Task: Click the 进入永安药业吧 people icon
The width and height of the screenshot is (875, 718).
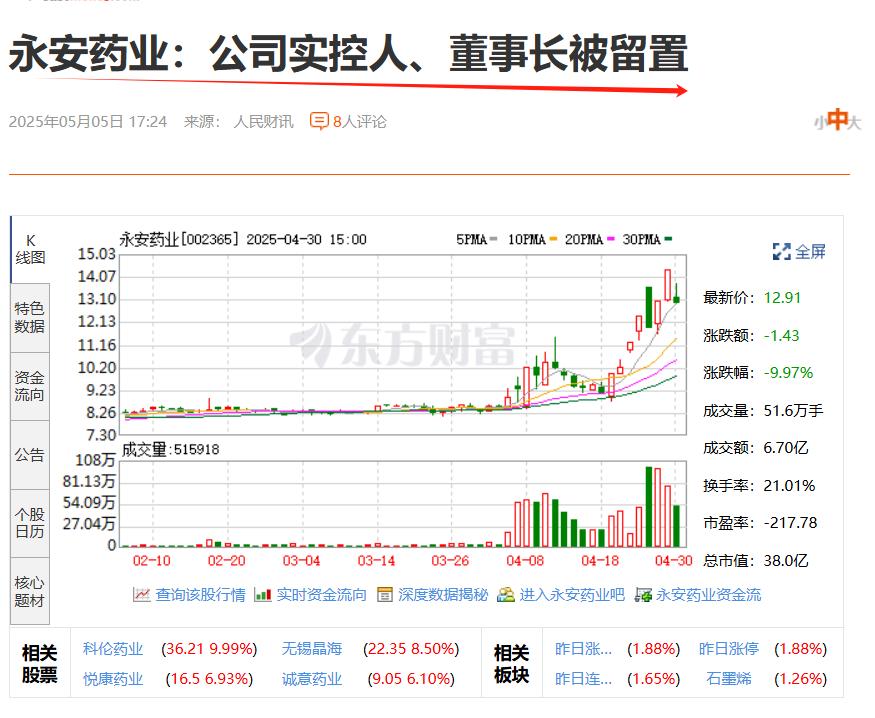Action: (x=506, y=595)
